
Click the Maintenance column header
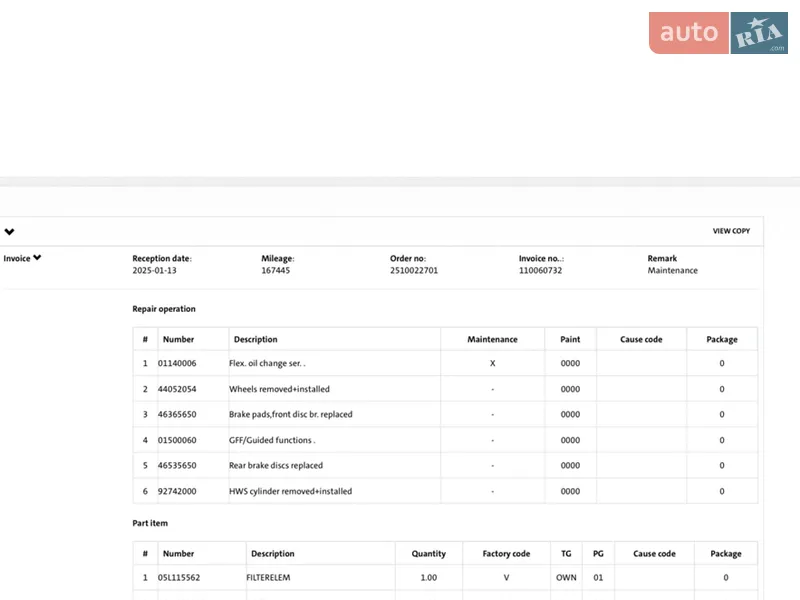[492, 339]
